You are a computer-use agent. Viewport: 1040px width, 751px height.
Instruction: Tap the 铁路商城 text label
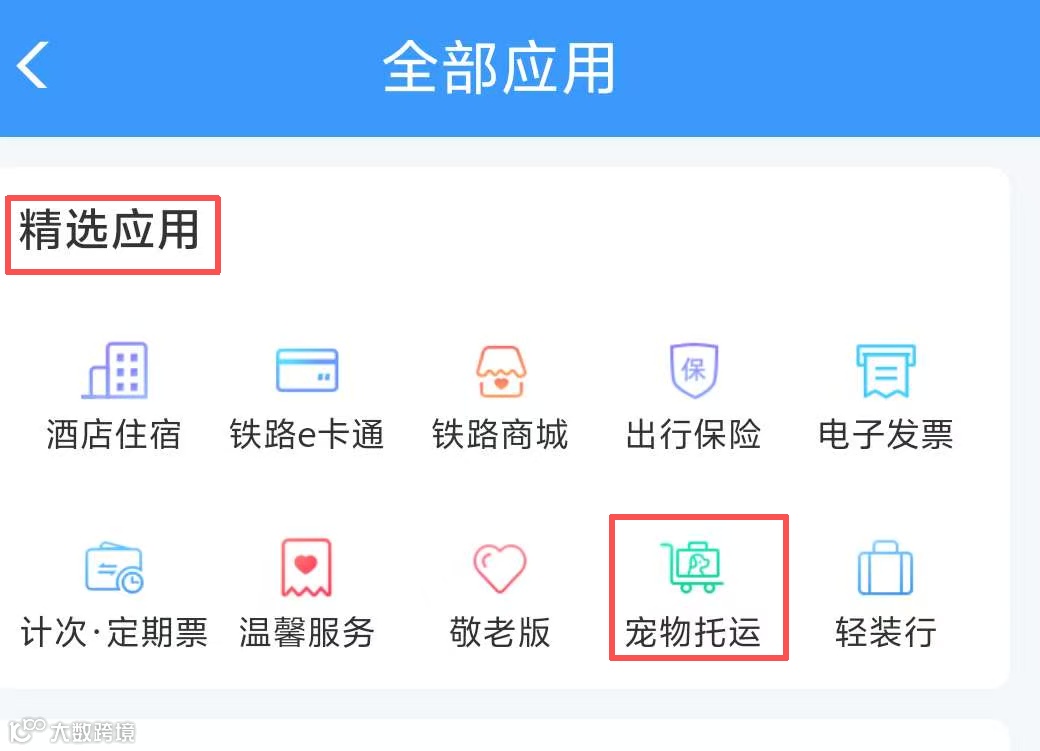501,435
